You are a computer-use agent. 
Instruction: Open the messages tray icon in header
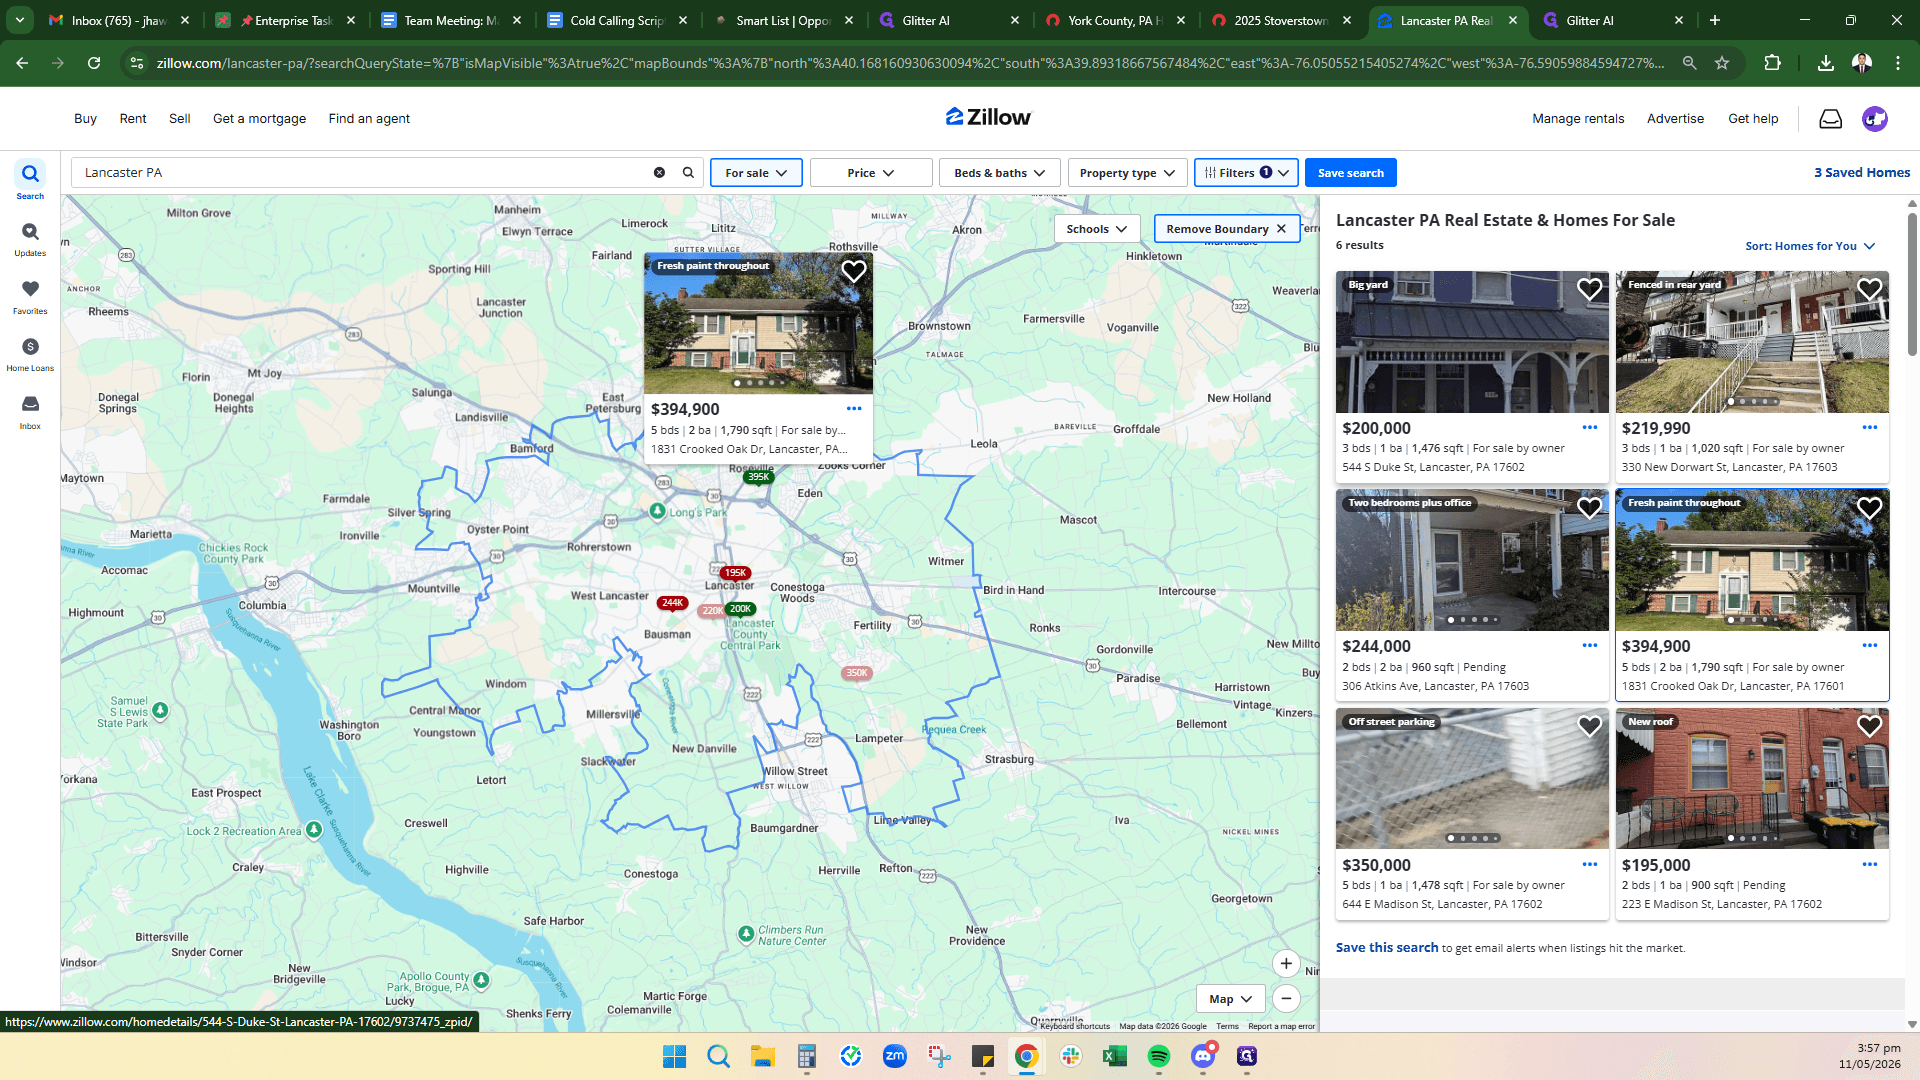pos(1830,119)
